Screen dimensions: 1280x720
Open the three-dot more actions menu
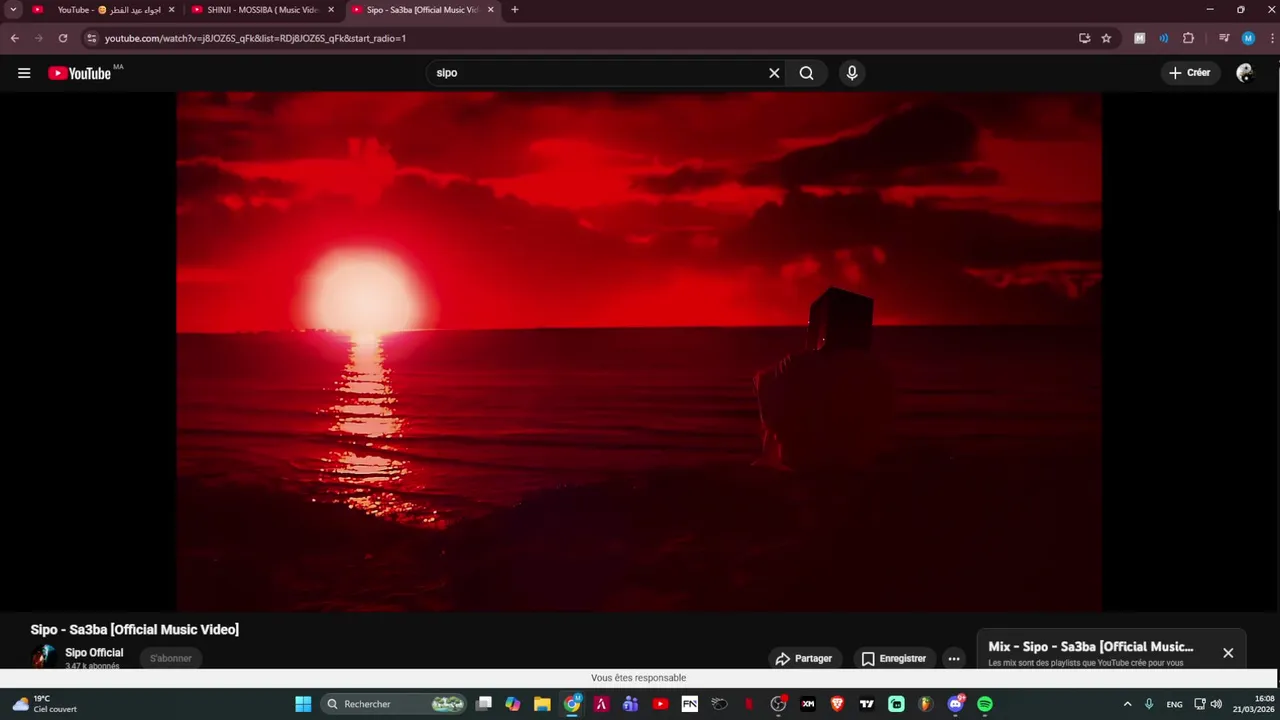[x=954, y=658]
